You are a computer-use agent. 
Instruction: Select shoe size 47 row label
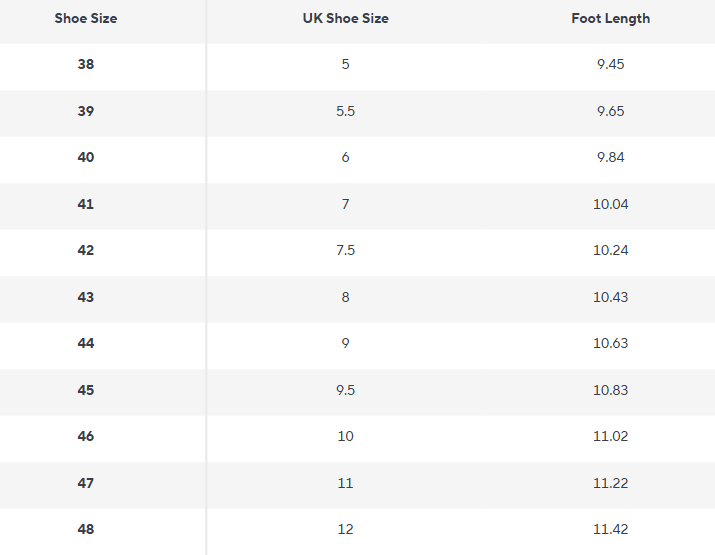click(x=86, y=483)
